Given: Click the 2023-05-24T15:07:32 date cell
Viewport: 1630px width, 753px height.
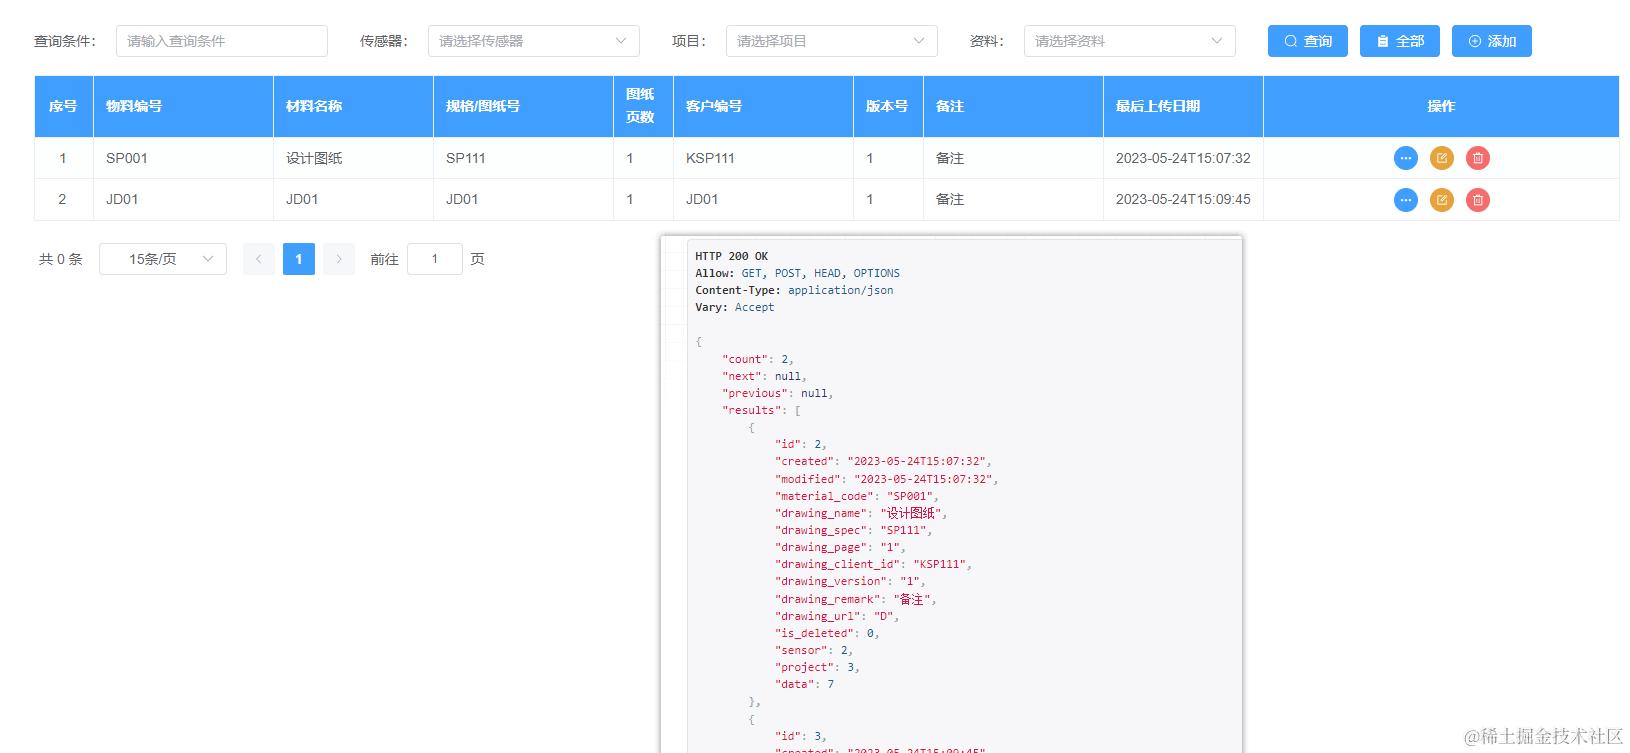Looking at the screenshot, I should click(1183, 158).
